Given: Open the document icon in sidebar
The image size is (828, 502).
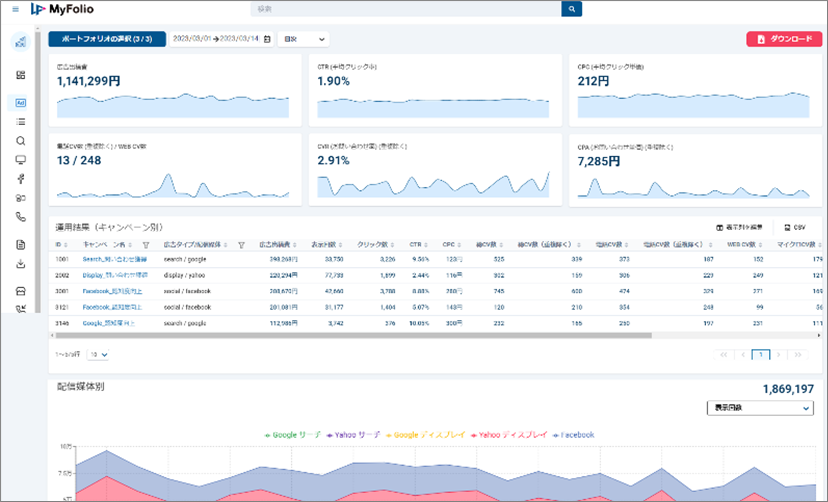Looking at the screenshot, I should 21,244.
